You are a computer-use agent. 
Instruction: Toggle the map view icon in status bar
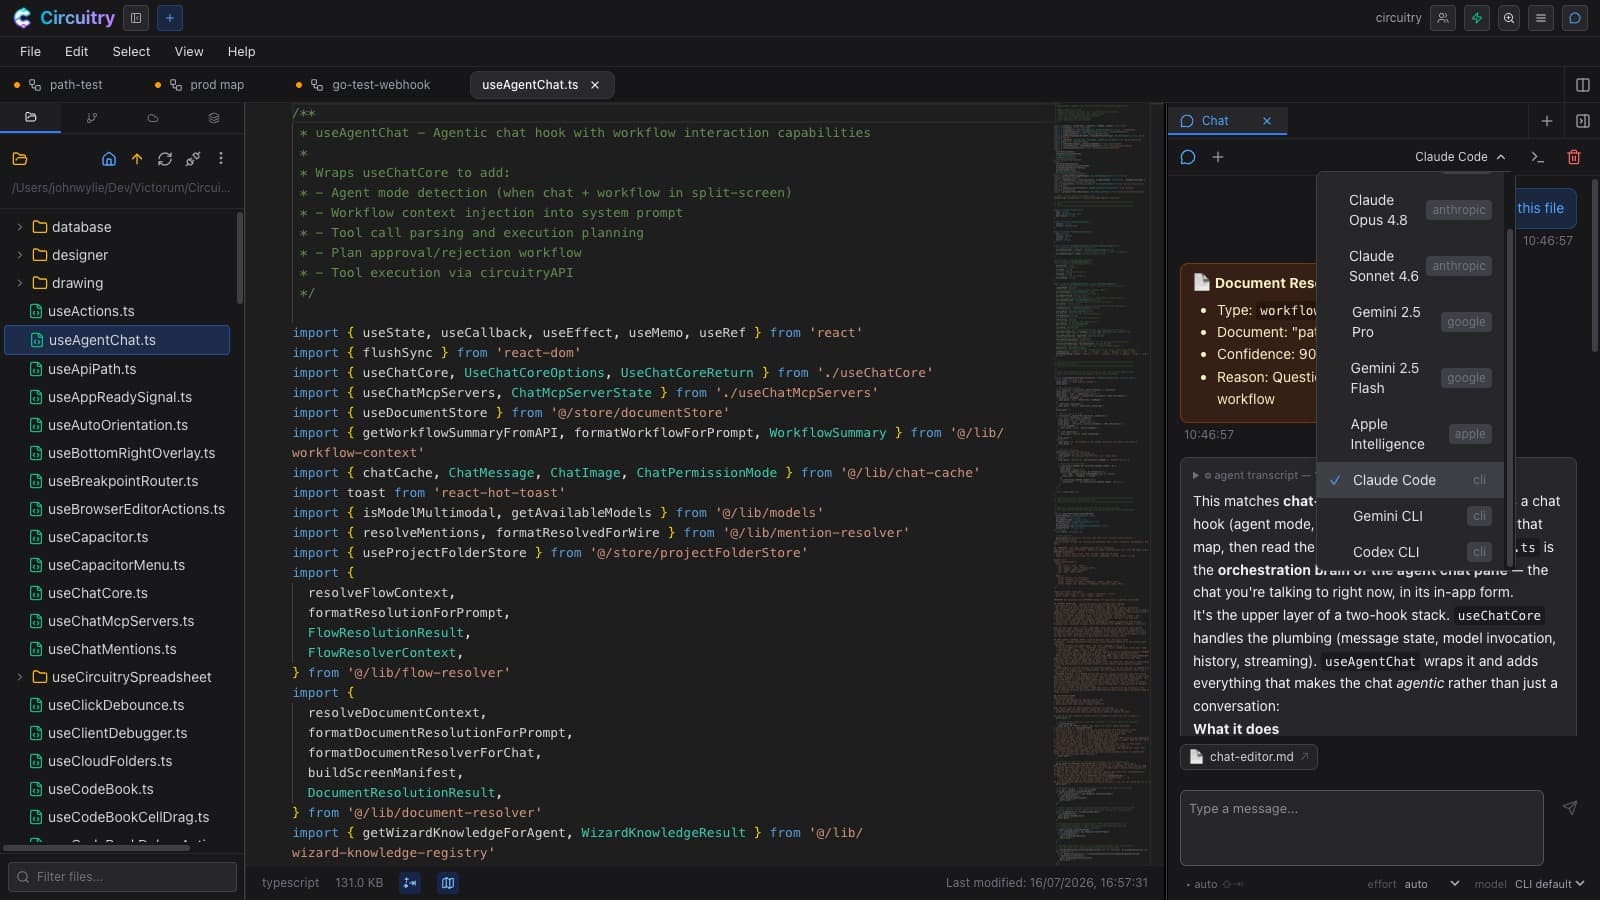448,883
